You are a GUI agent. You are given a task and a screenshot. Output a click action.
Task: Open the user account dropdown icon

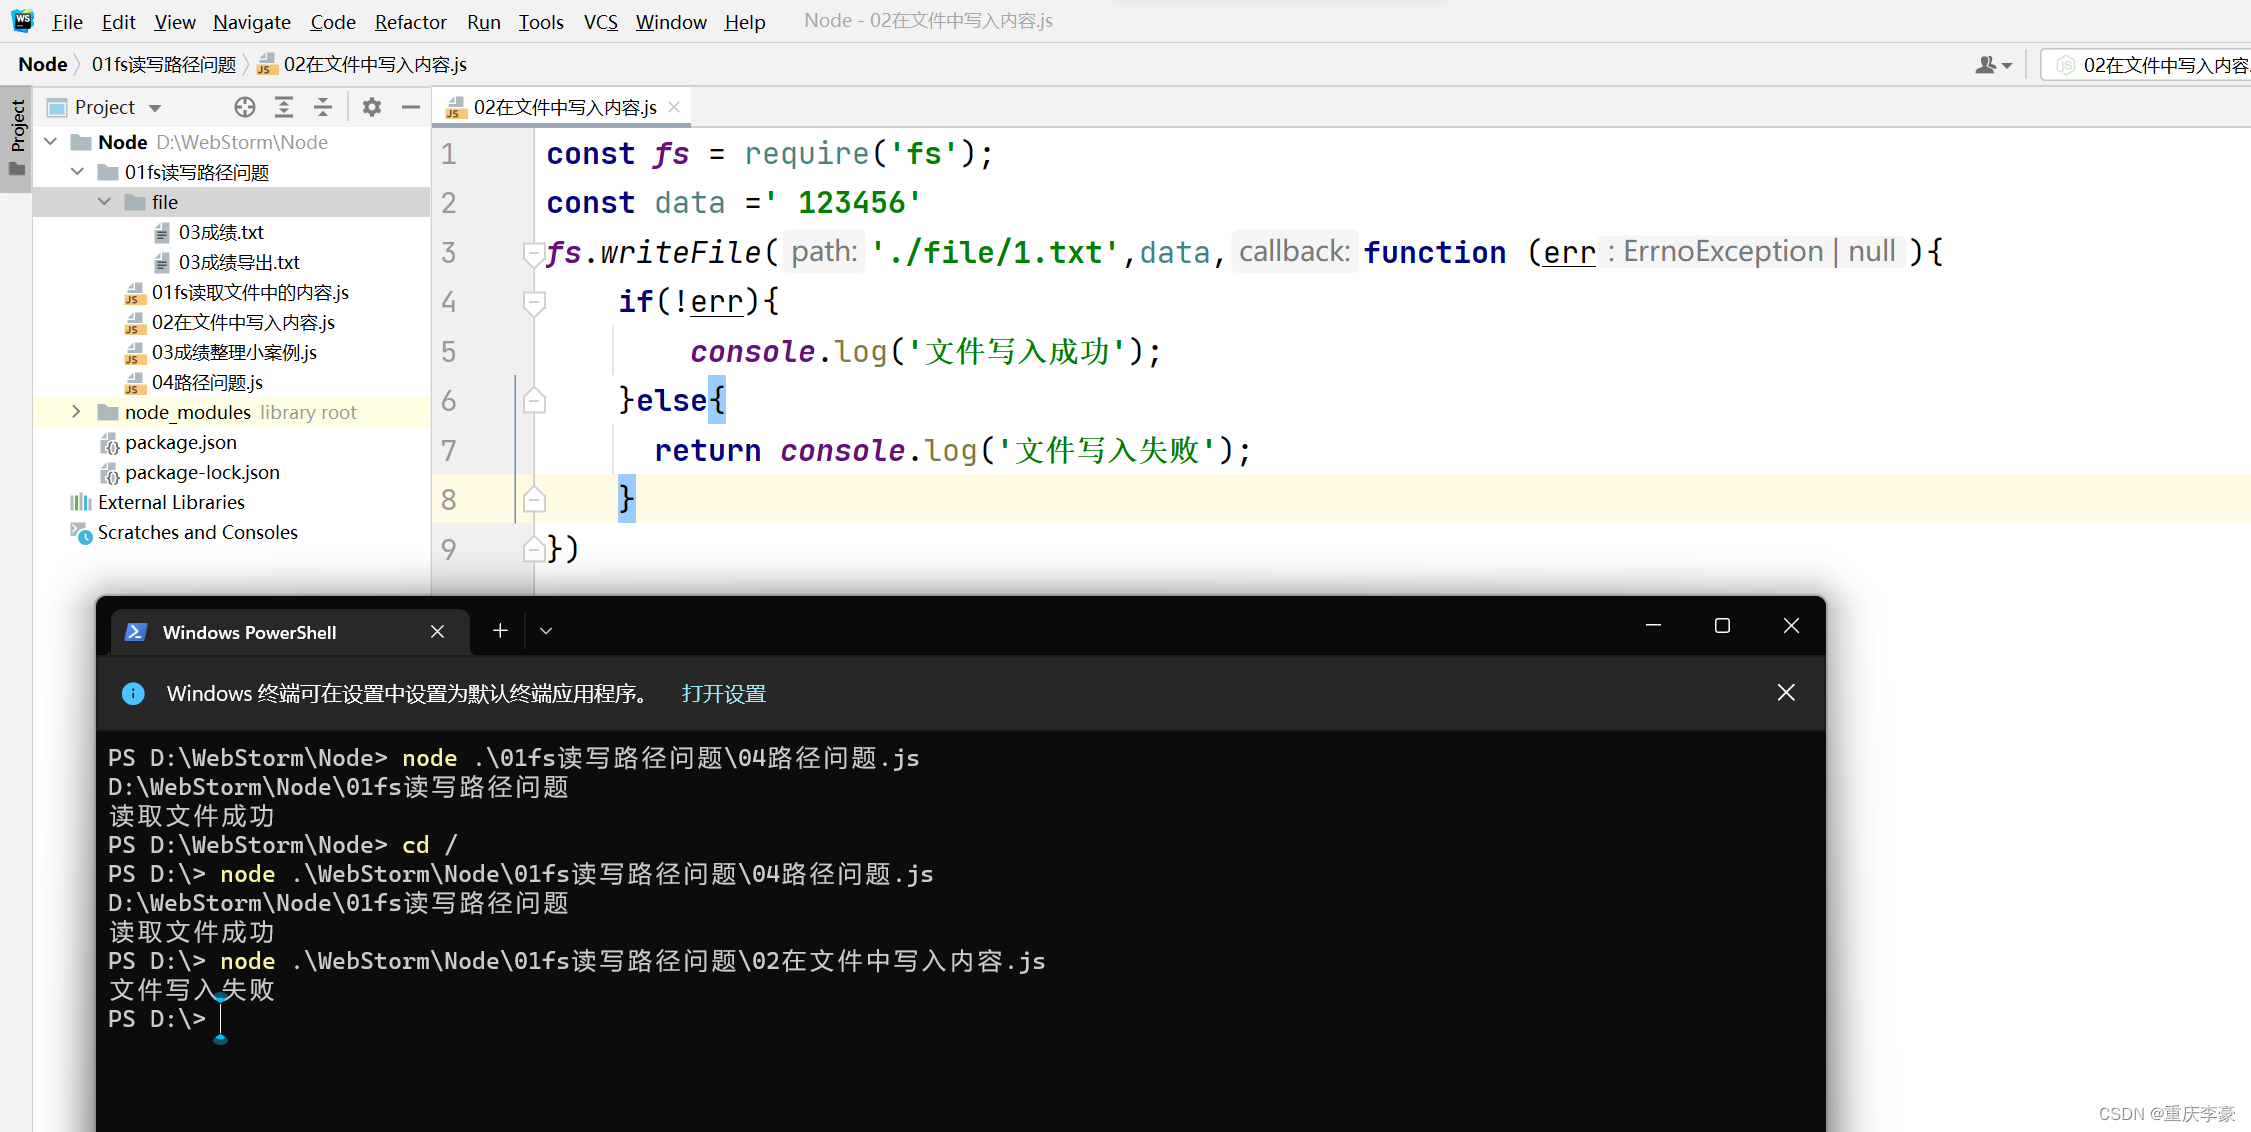1993,65
